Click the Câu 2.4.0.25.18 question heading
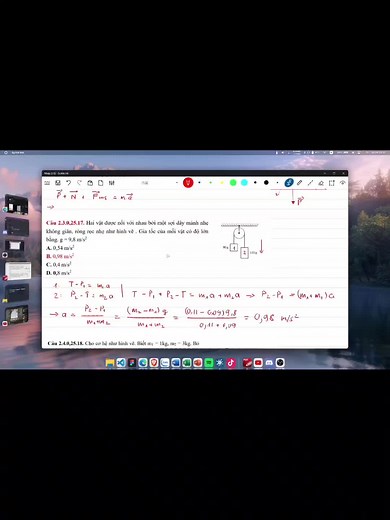This screenshot has width=390, height=520. pos(65,343)
